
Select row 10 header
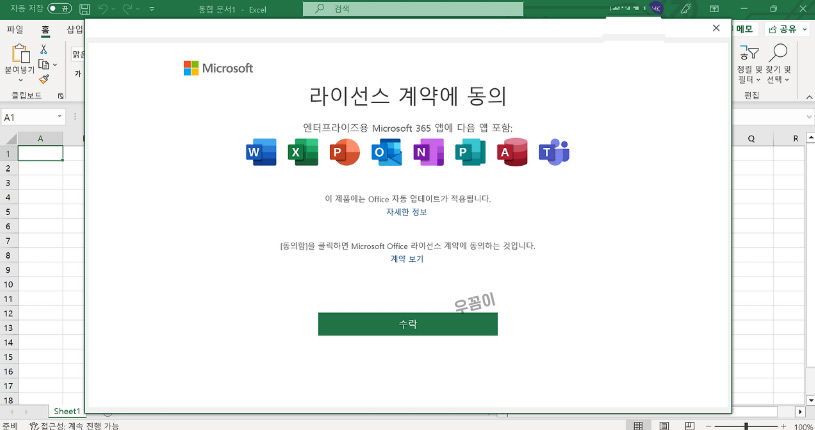[8, 284]
